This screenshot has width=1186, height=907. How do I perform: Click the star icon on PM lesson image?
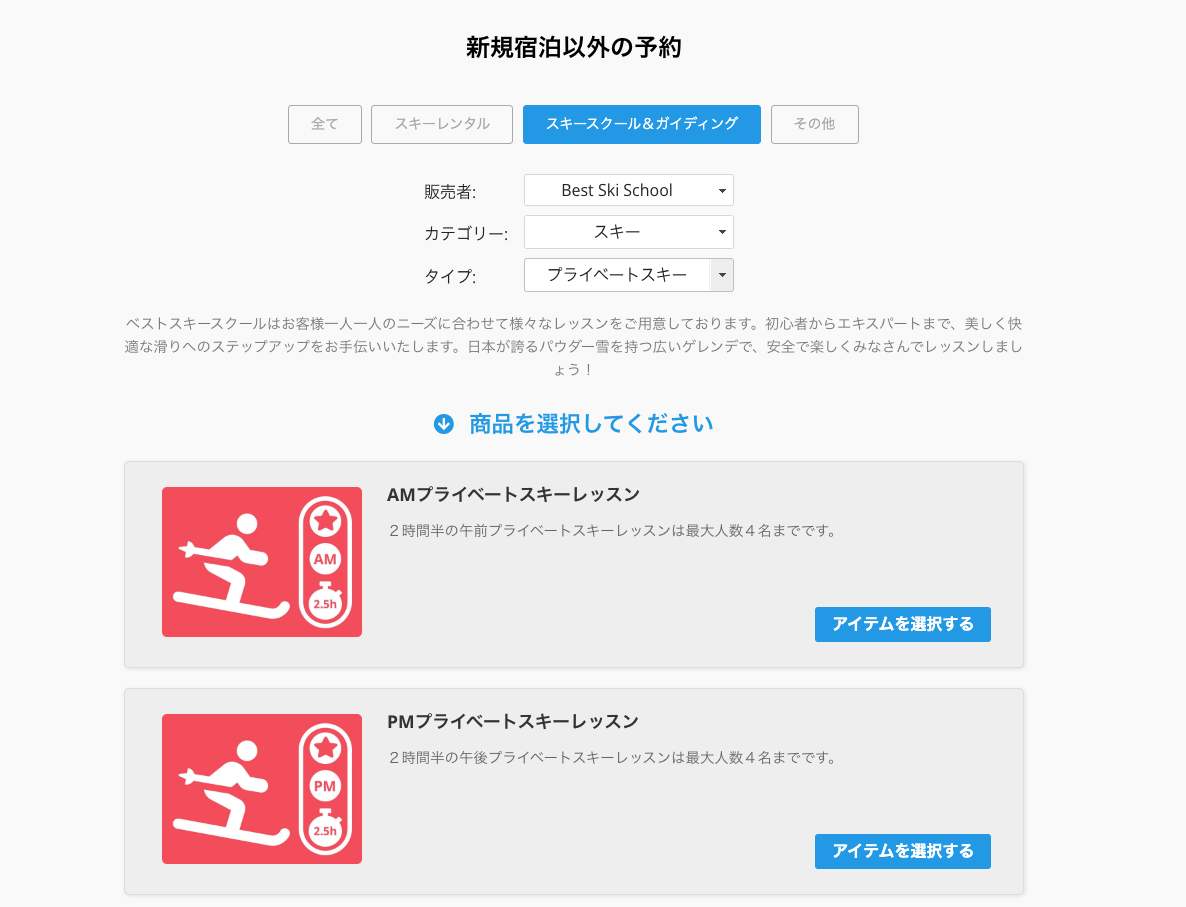(325, 747)
